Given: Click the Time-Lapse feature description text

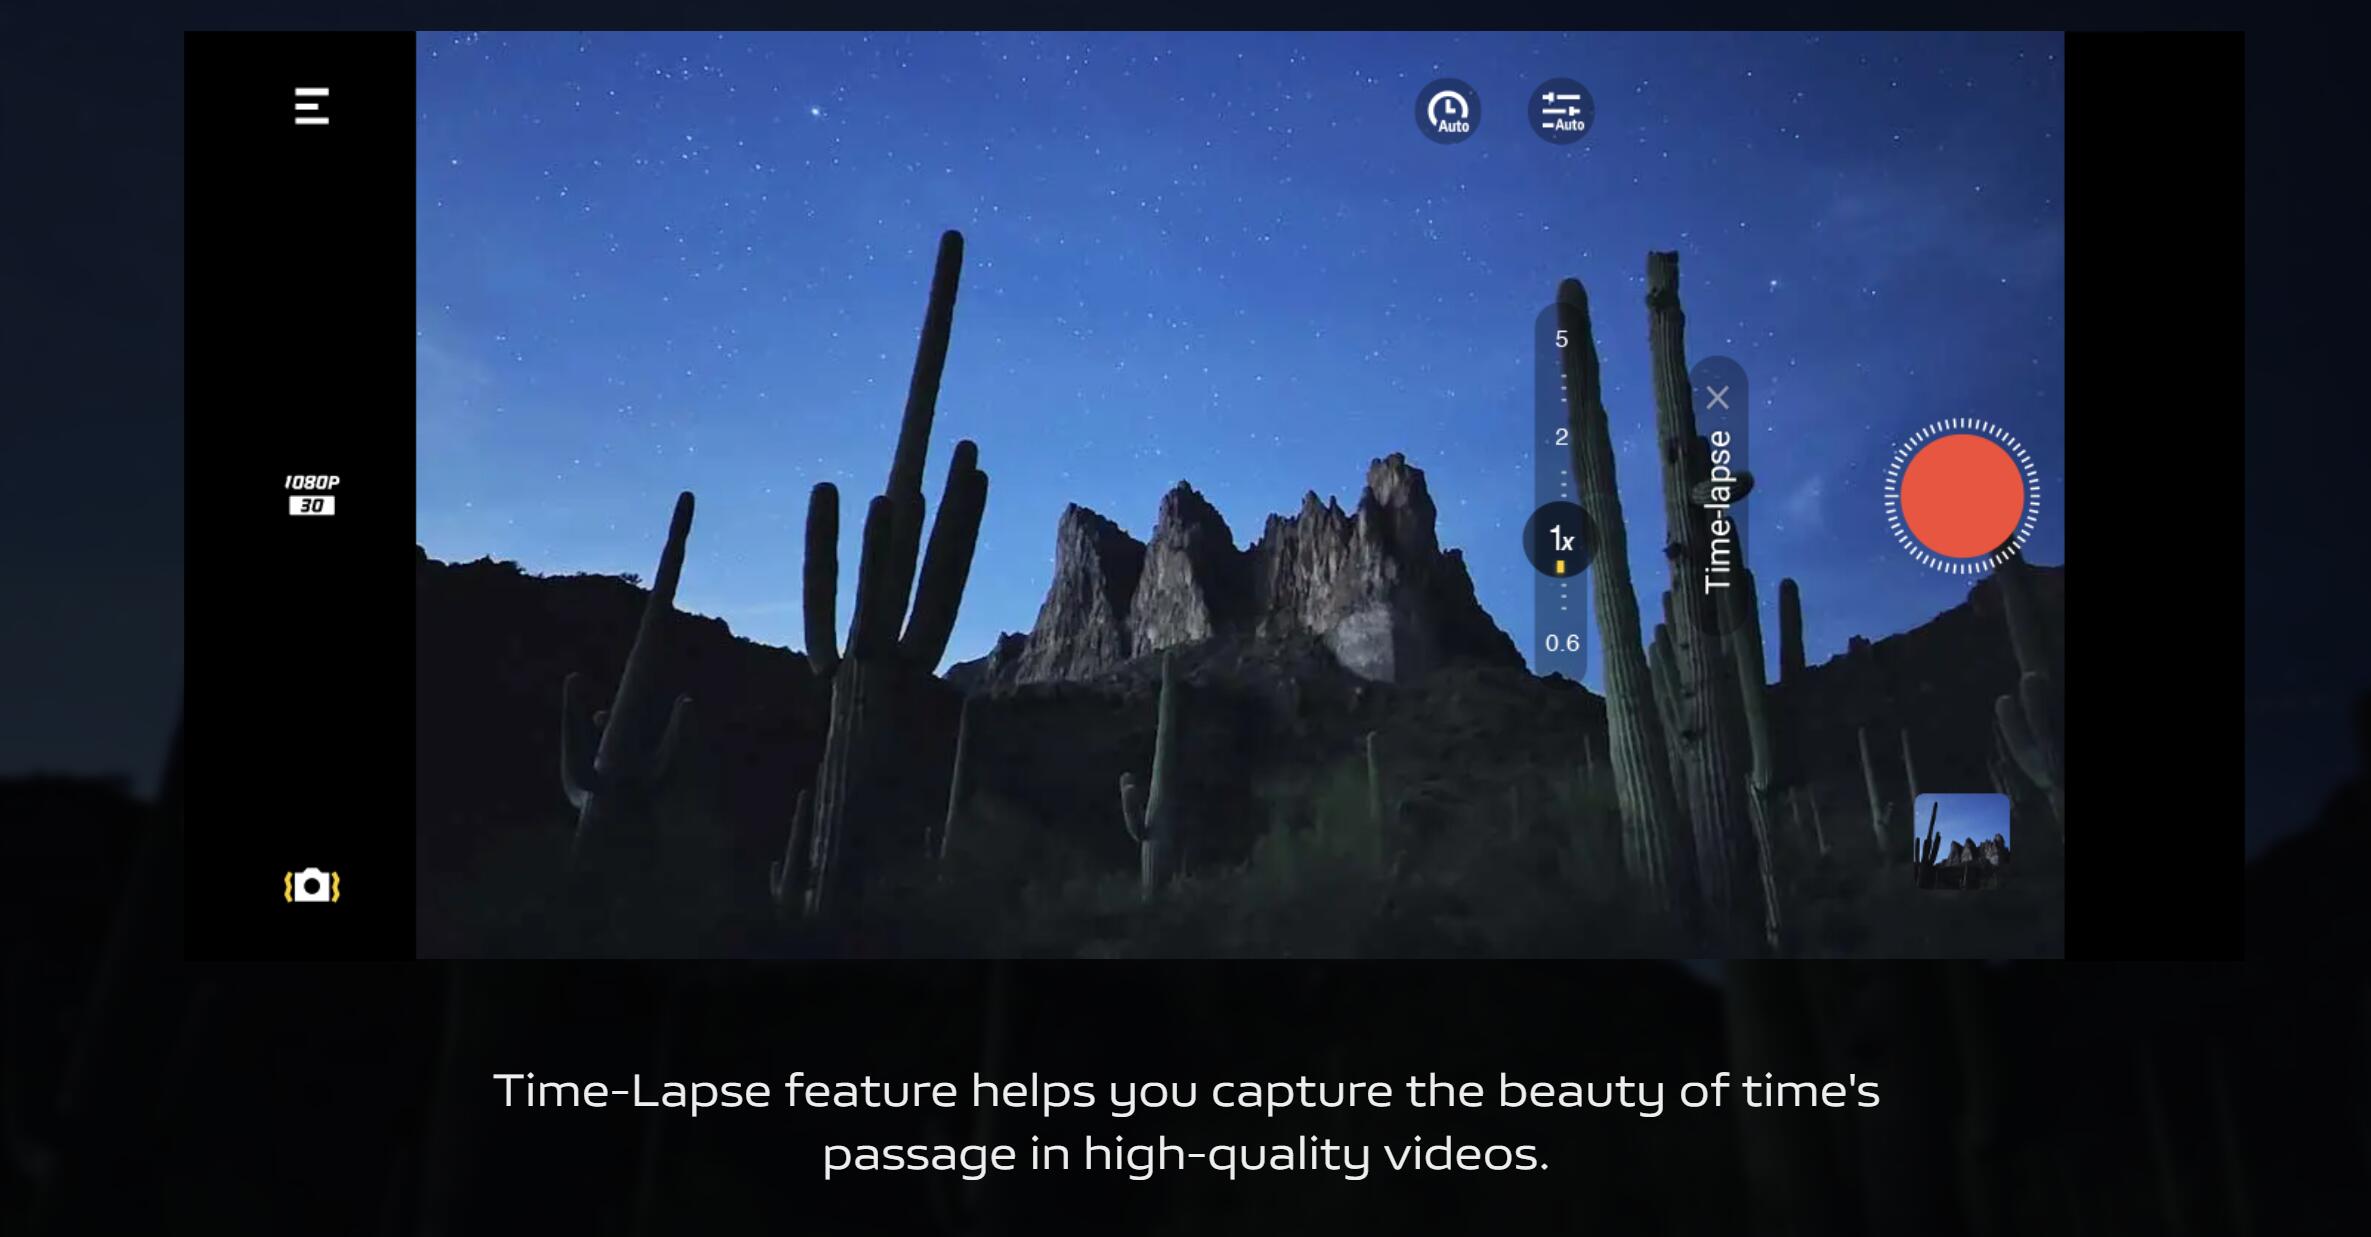Looking at the screenshot, I should [1186, 1121].
